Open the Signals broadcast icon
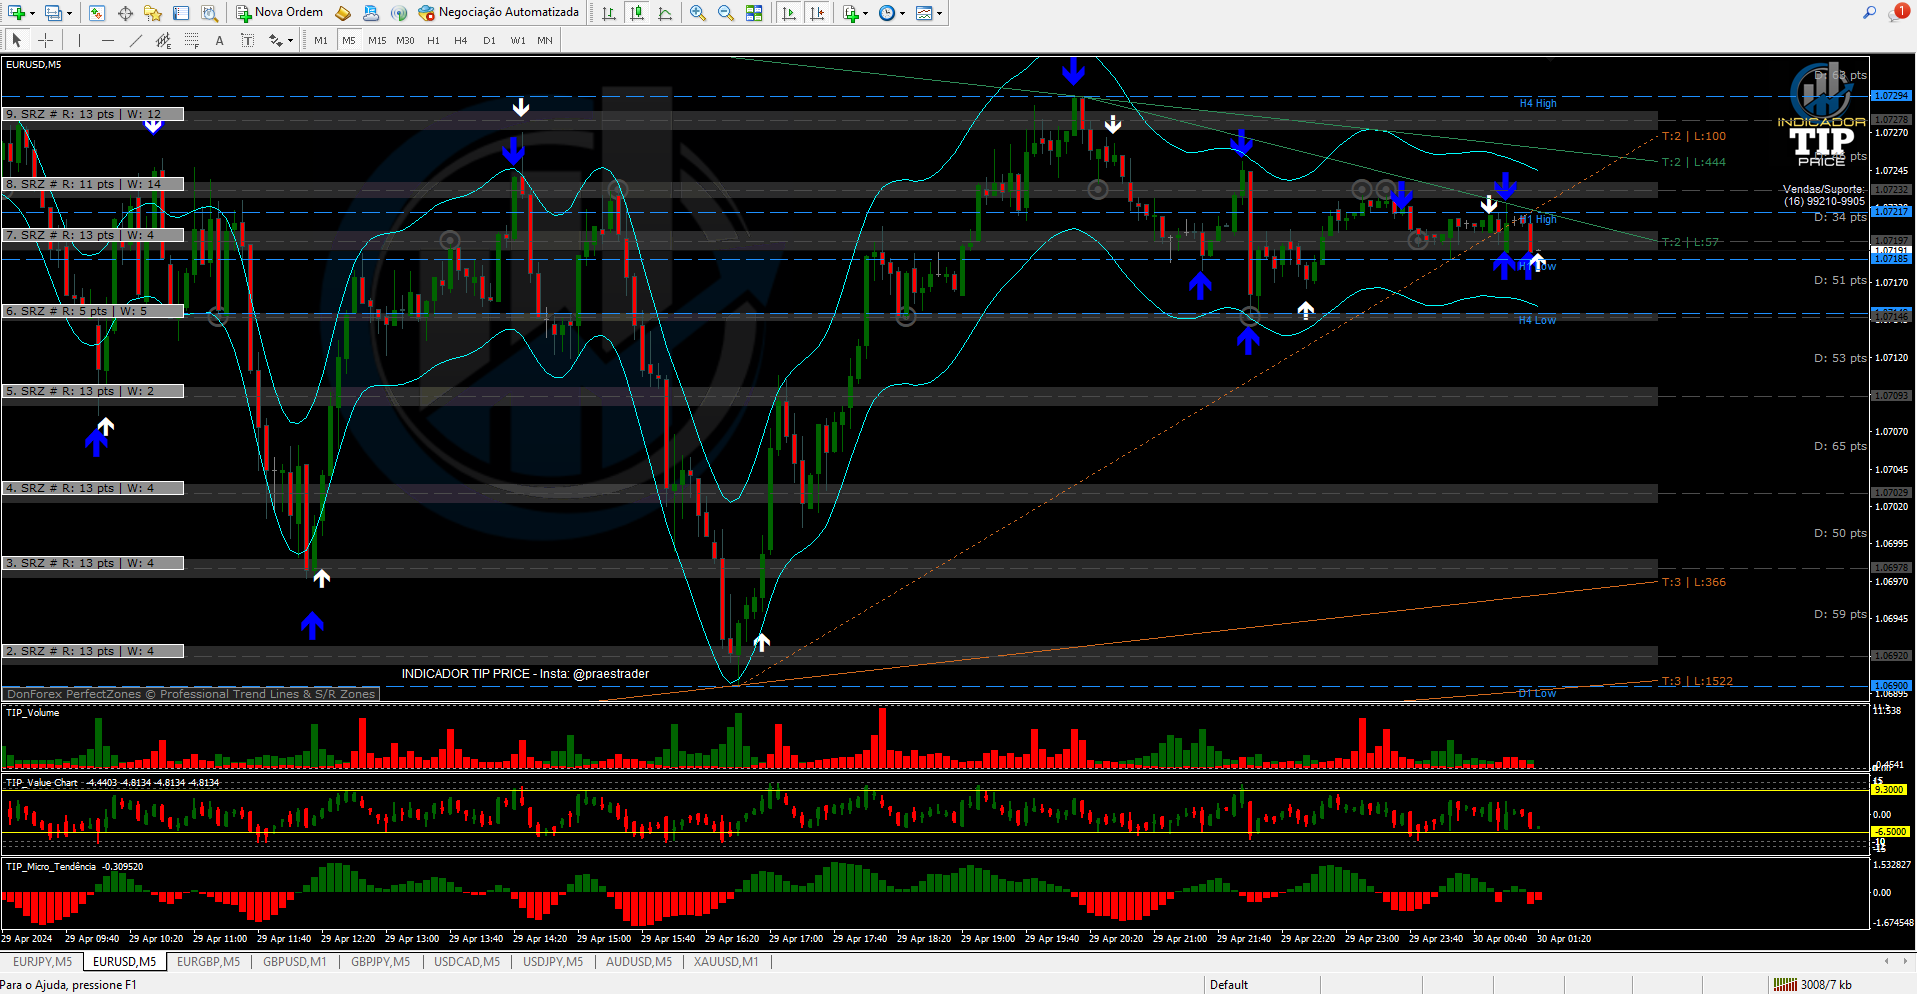This screenshot has height=994, width=1917. [399, 13]
